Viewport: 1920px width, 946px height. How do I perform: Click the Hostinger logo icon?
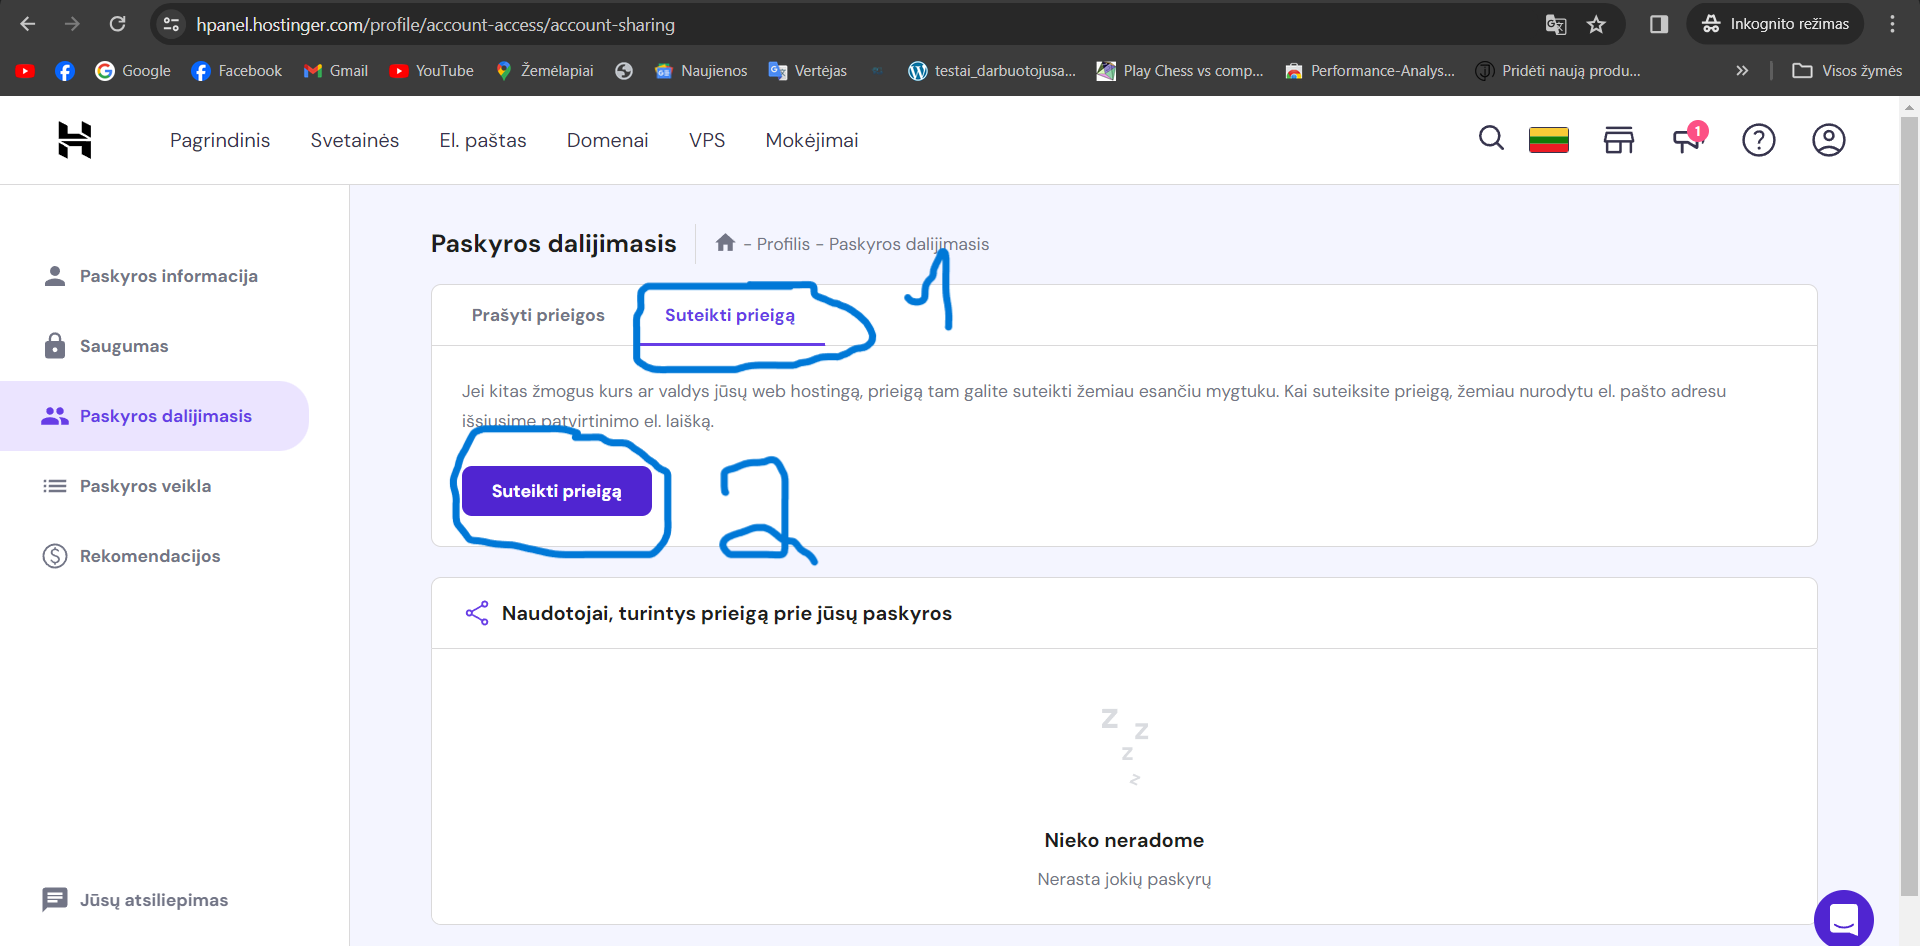click(x=75, y=140)
